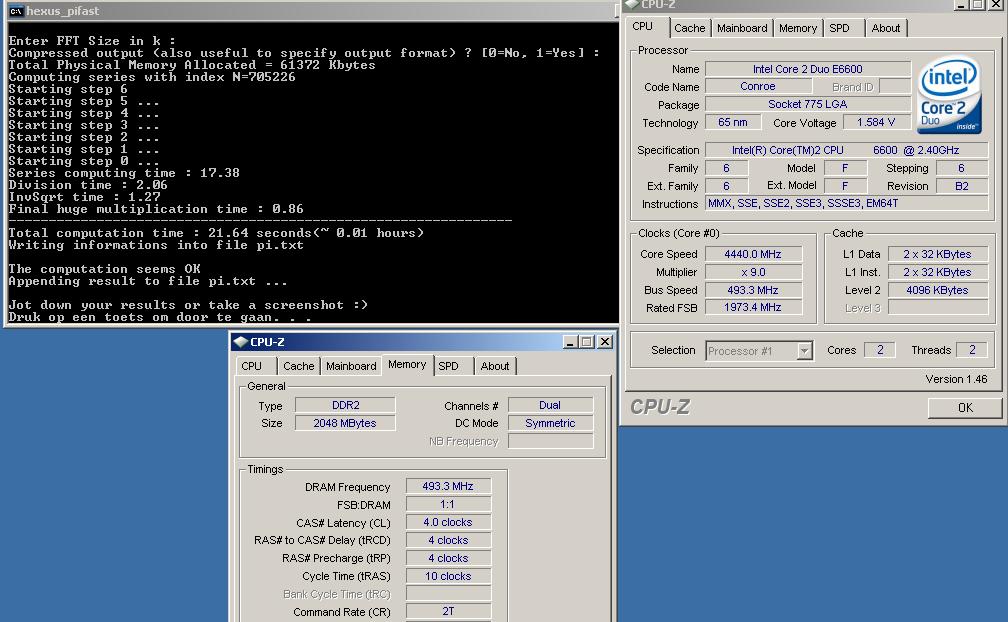Click the memory Type value DDR2
Image resolution: width=1008 pixels, height=622 pixels.
tap(345, 405)
